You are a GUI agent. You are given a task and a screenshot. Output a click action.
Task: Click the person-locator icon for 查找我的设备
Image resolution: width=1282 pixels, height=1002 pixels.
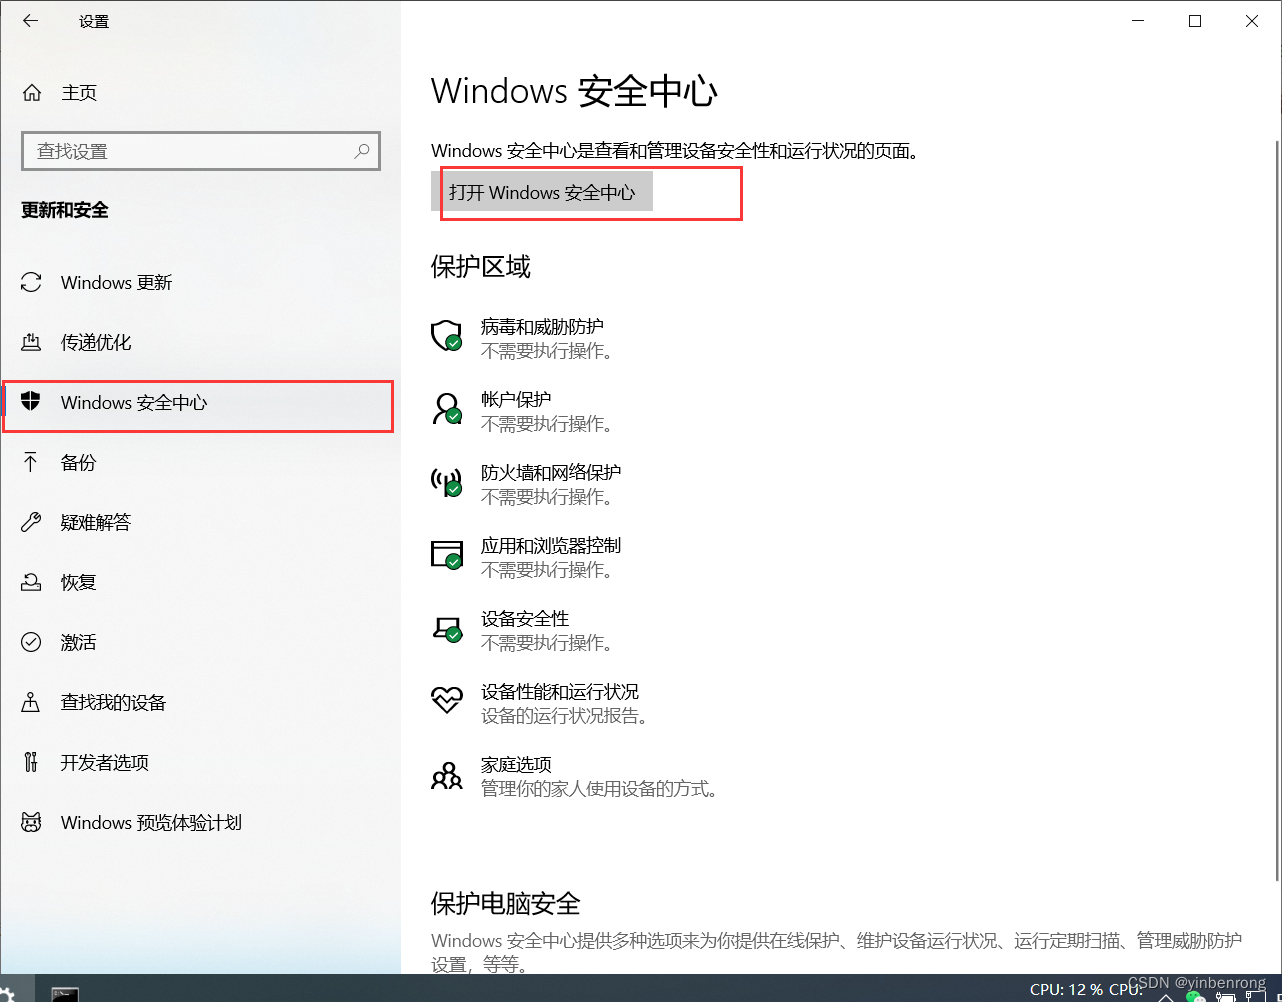[x=32, y=702]
